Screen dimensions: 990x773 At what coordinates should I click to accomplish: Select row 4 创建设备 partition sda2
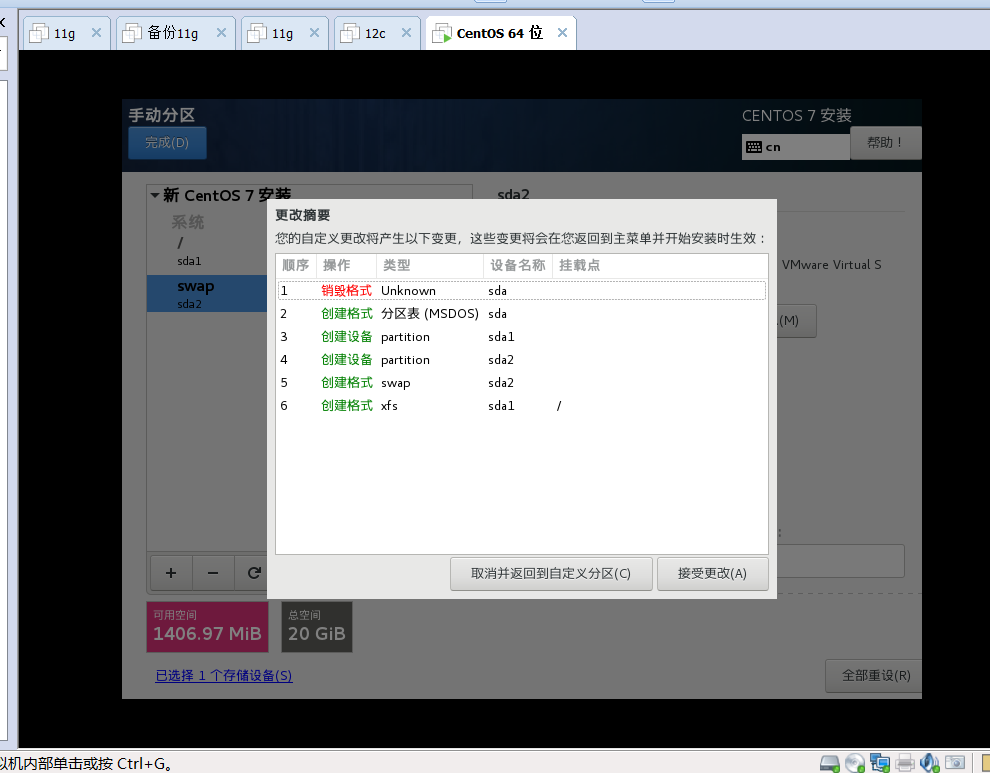522,360
